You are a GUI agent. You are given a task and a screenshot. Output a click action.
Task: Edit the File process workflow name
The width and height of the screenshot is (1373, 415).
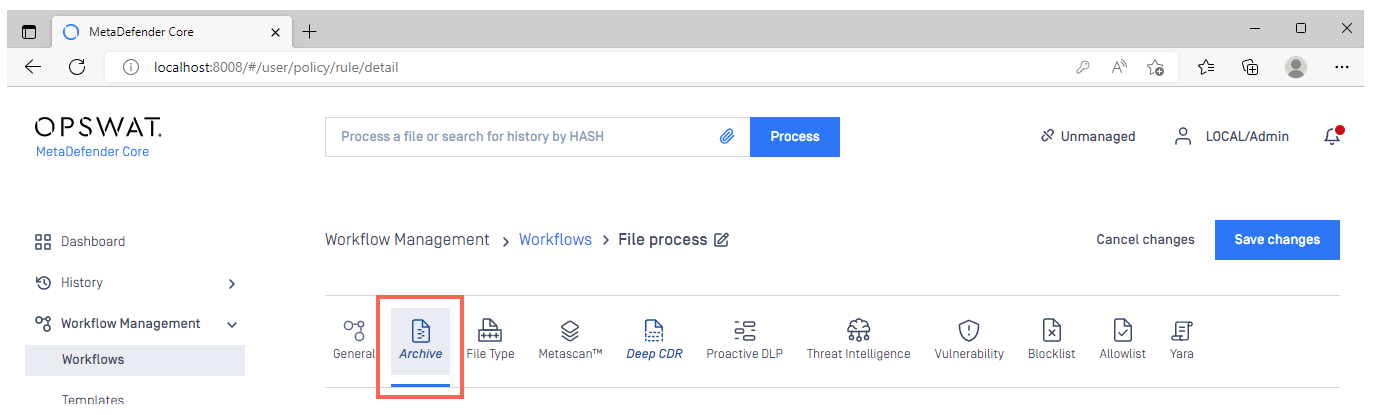[x=722, y=240]
